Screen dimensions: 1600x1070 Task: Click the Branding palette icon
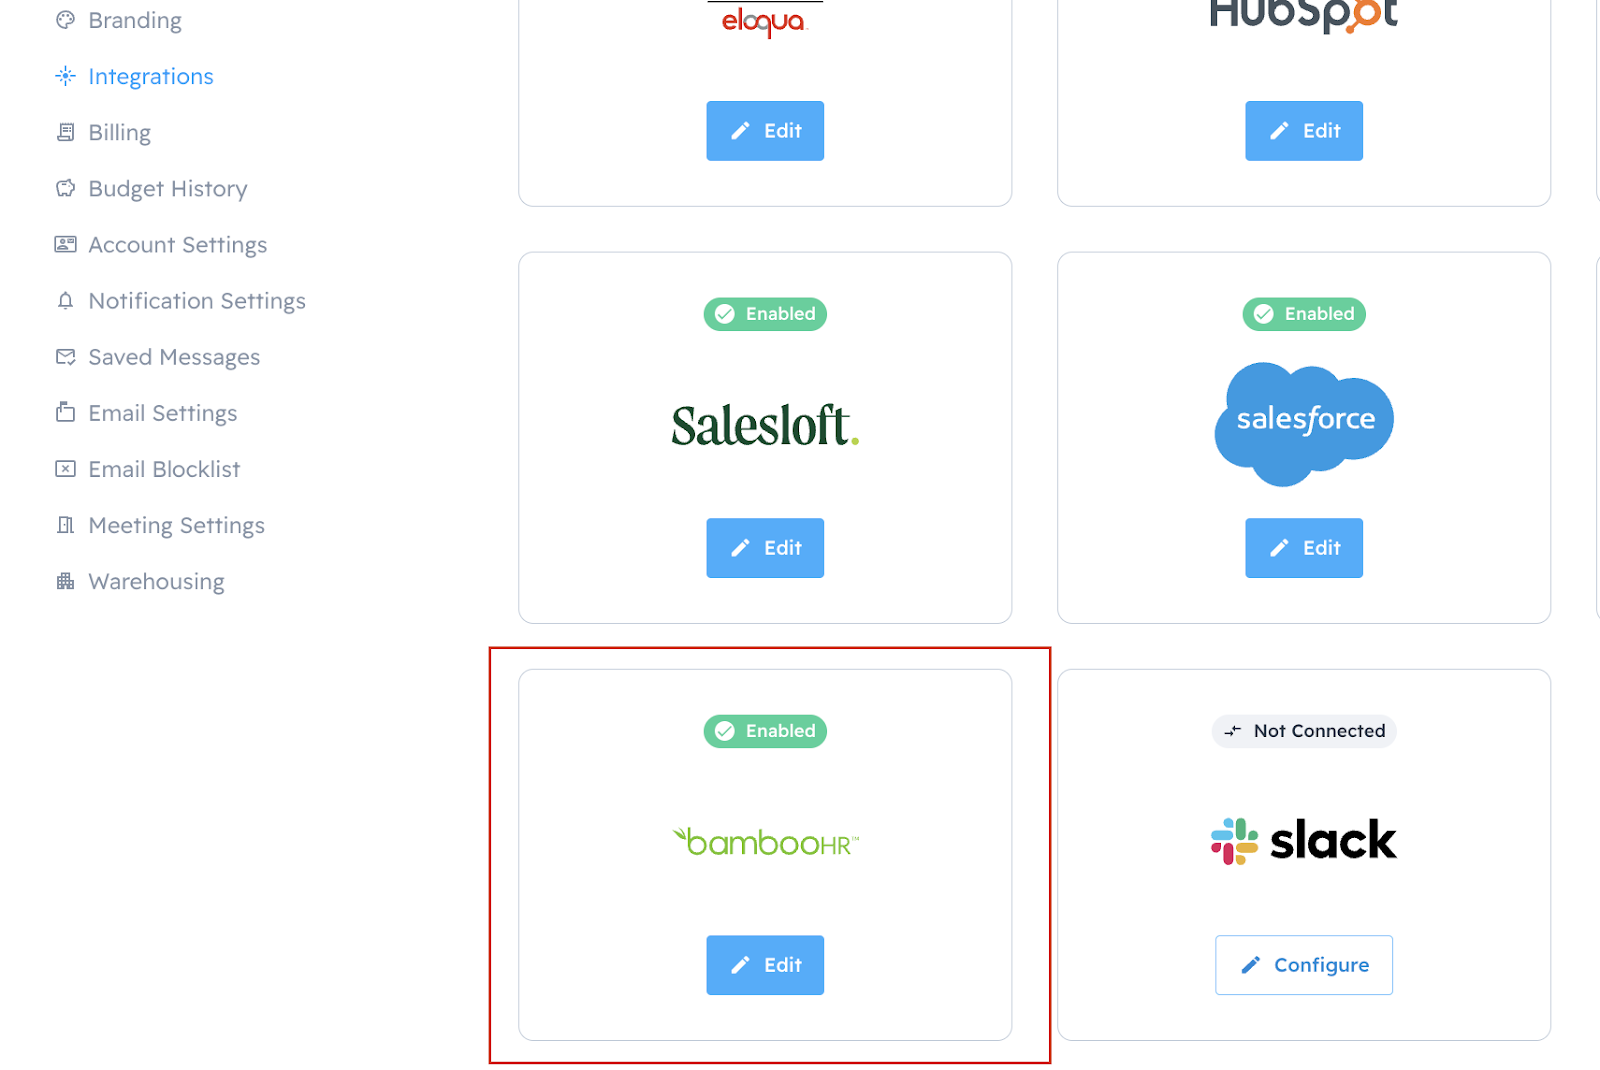(x=65, y=20)
